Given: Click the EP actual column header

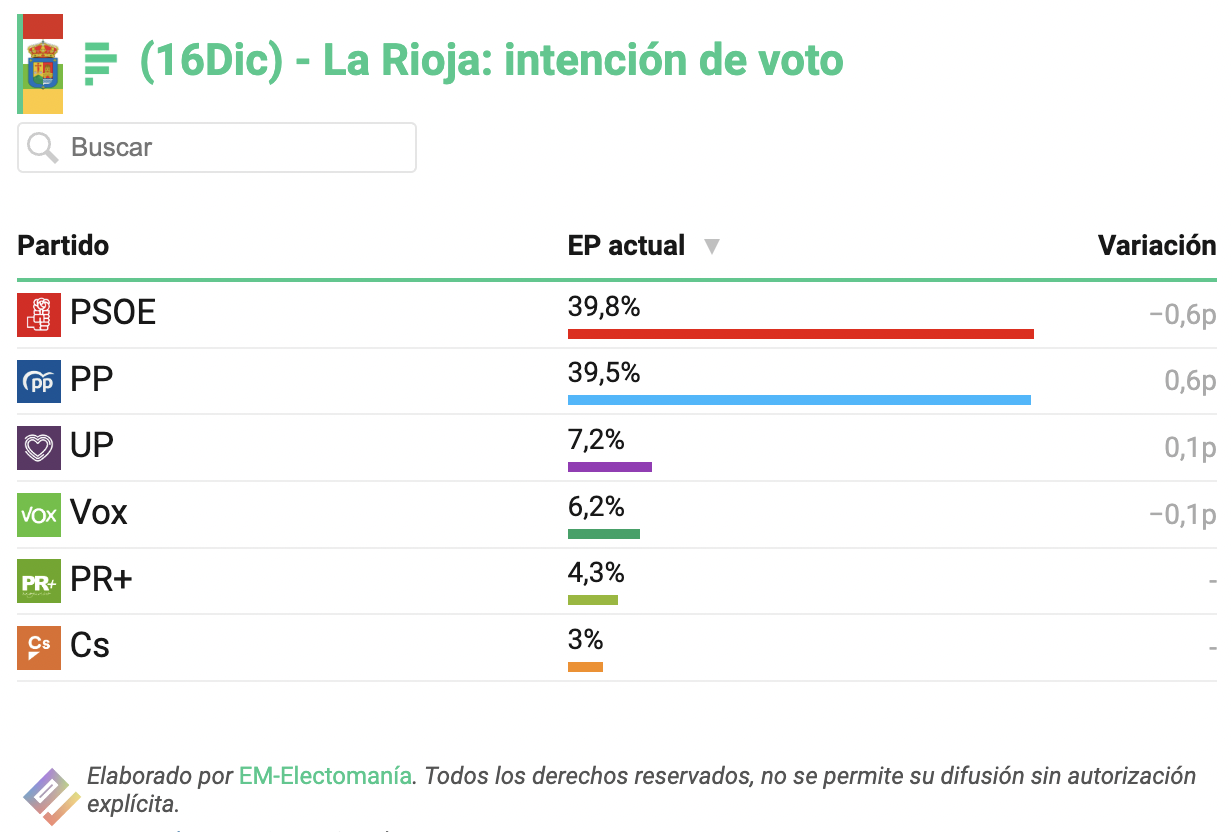Looking at the screenshot, I should click(627, 245).
